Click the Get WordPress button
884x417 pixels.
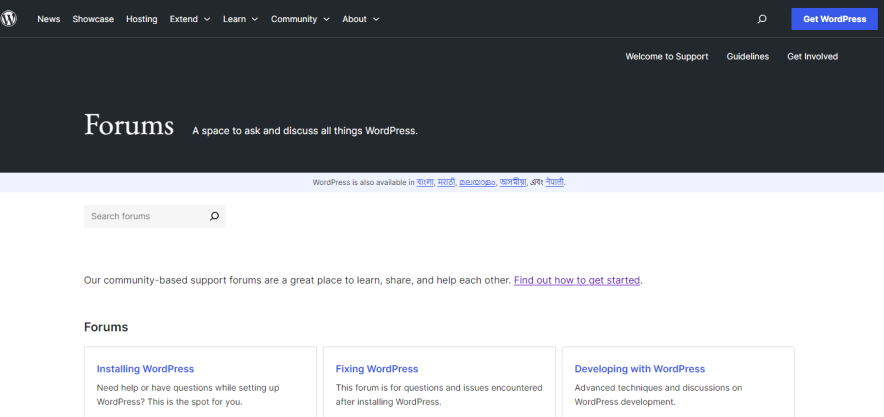tap(834, 19)
